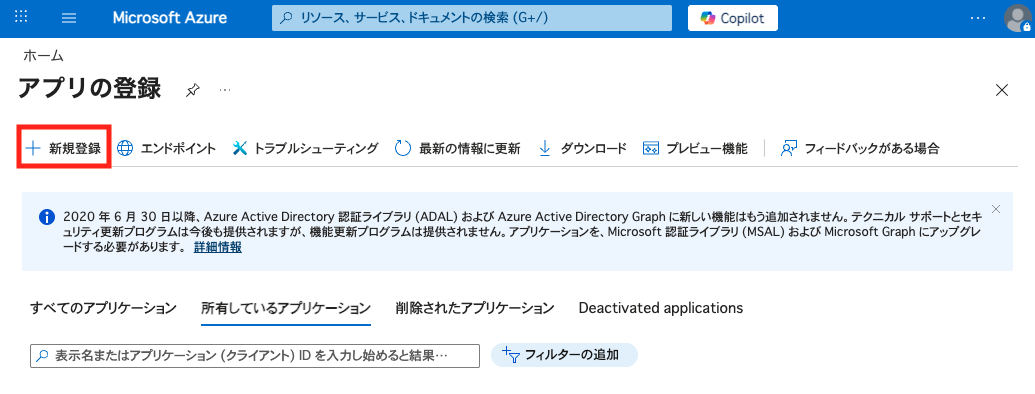Click 新規登録 to register a new app
Viewport: 1035px width, 394px height.
63,148
